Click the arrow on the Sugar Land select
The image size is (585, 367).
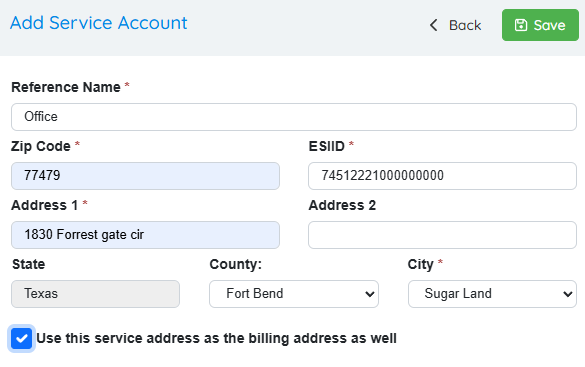click(x=568, y=294)
